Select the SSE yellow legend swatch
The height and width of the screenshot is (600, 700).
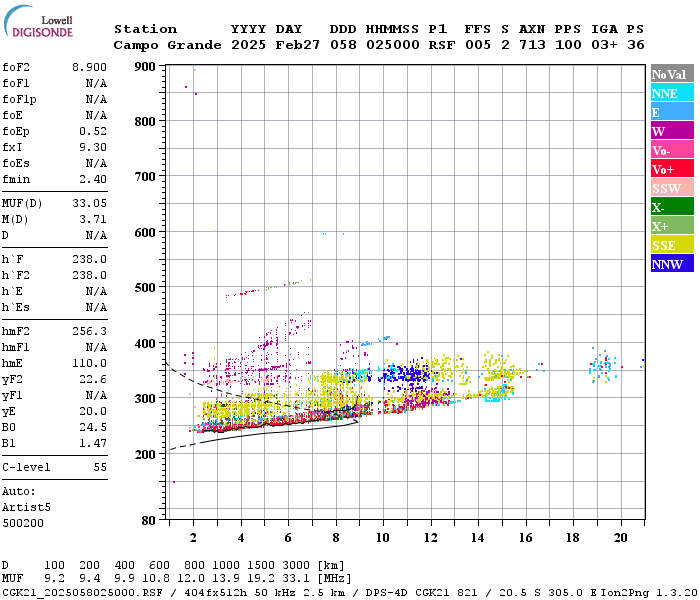(672, 245)
